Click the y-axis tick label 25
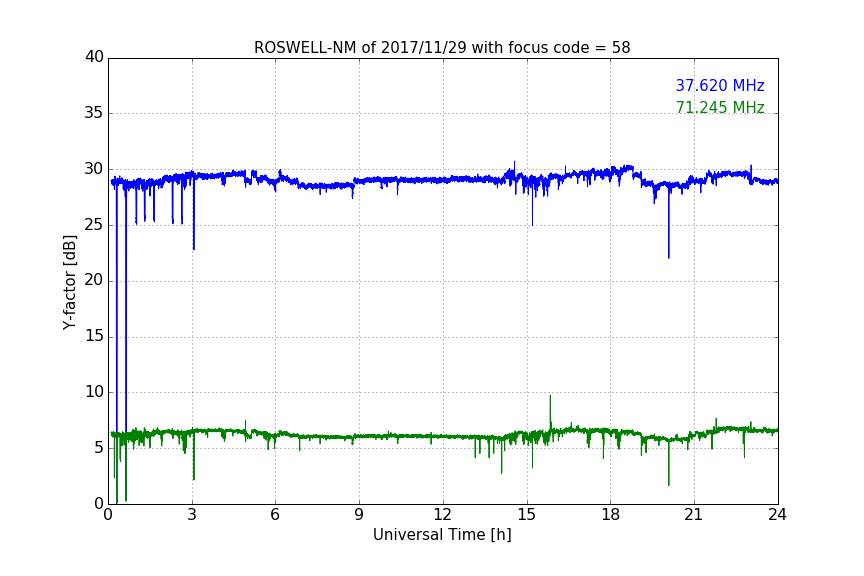This screenshot has height=576, width=864. 94,225
